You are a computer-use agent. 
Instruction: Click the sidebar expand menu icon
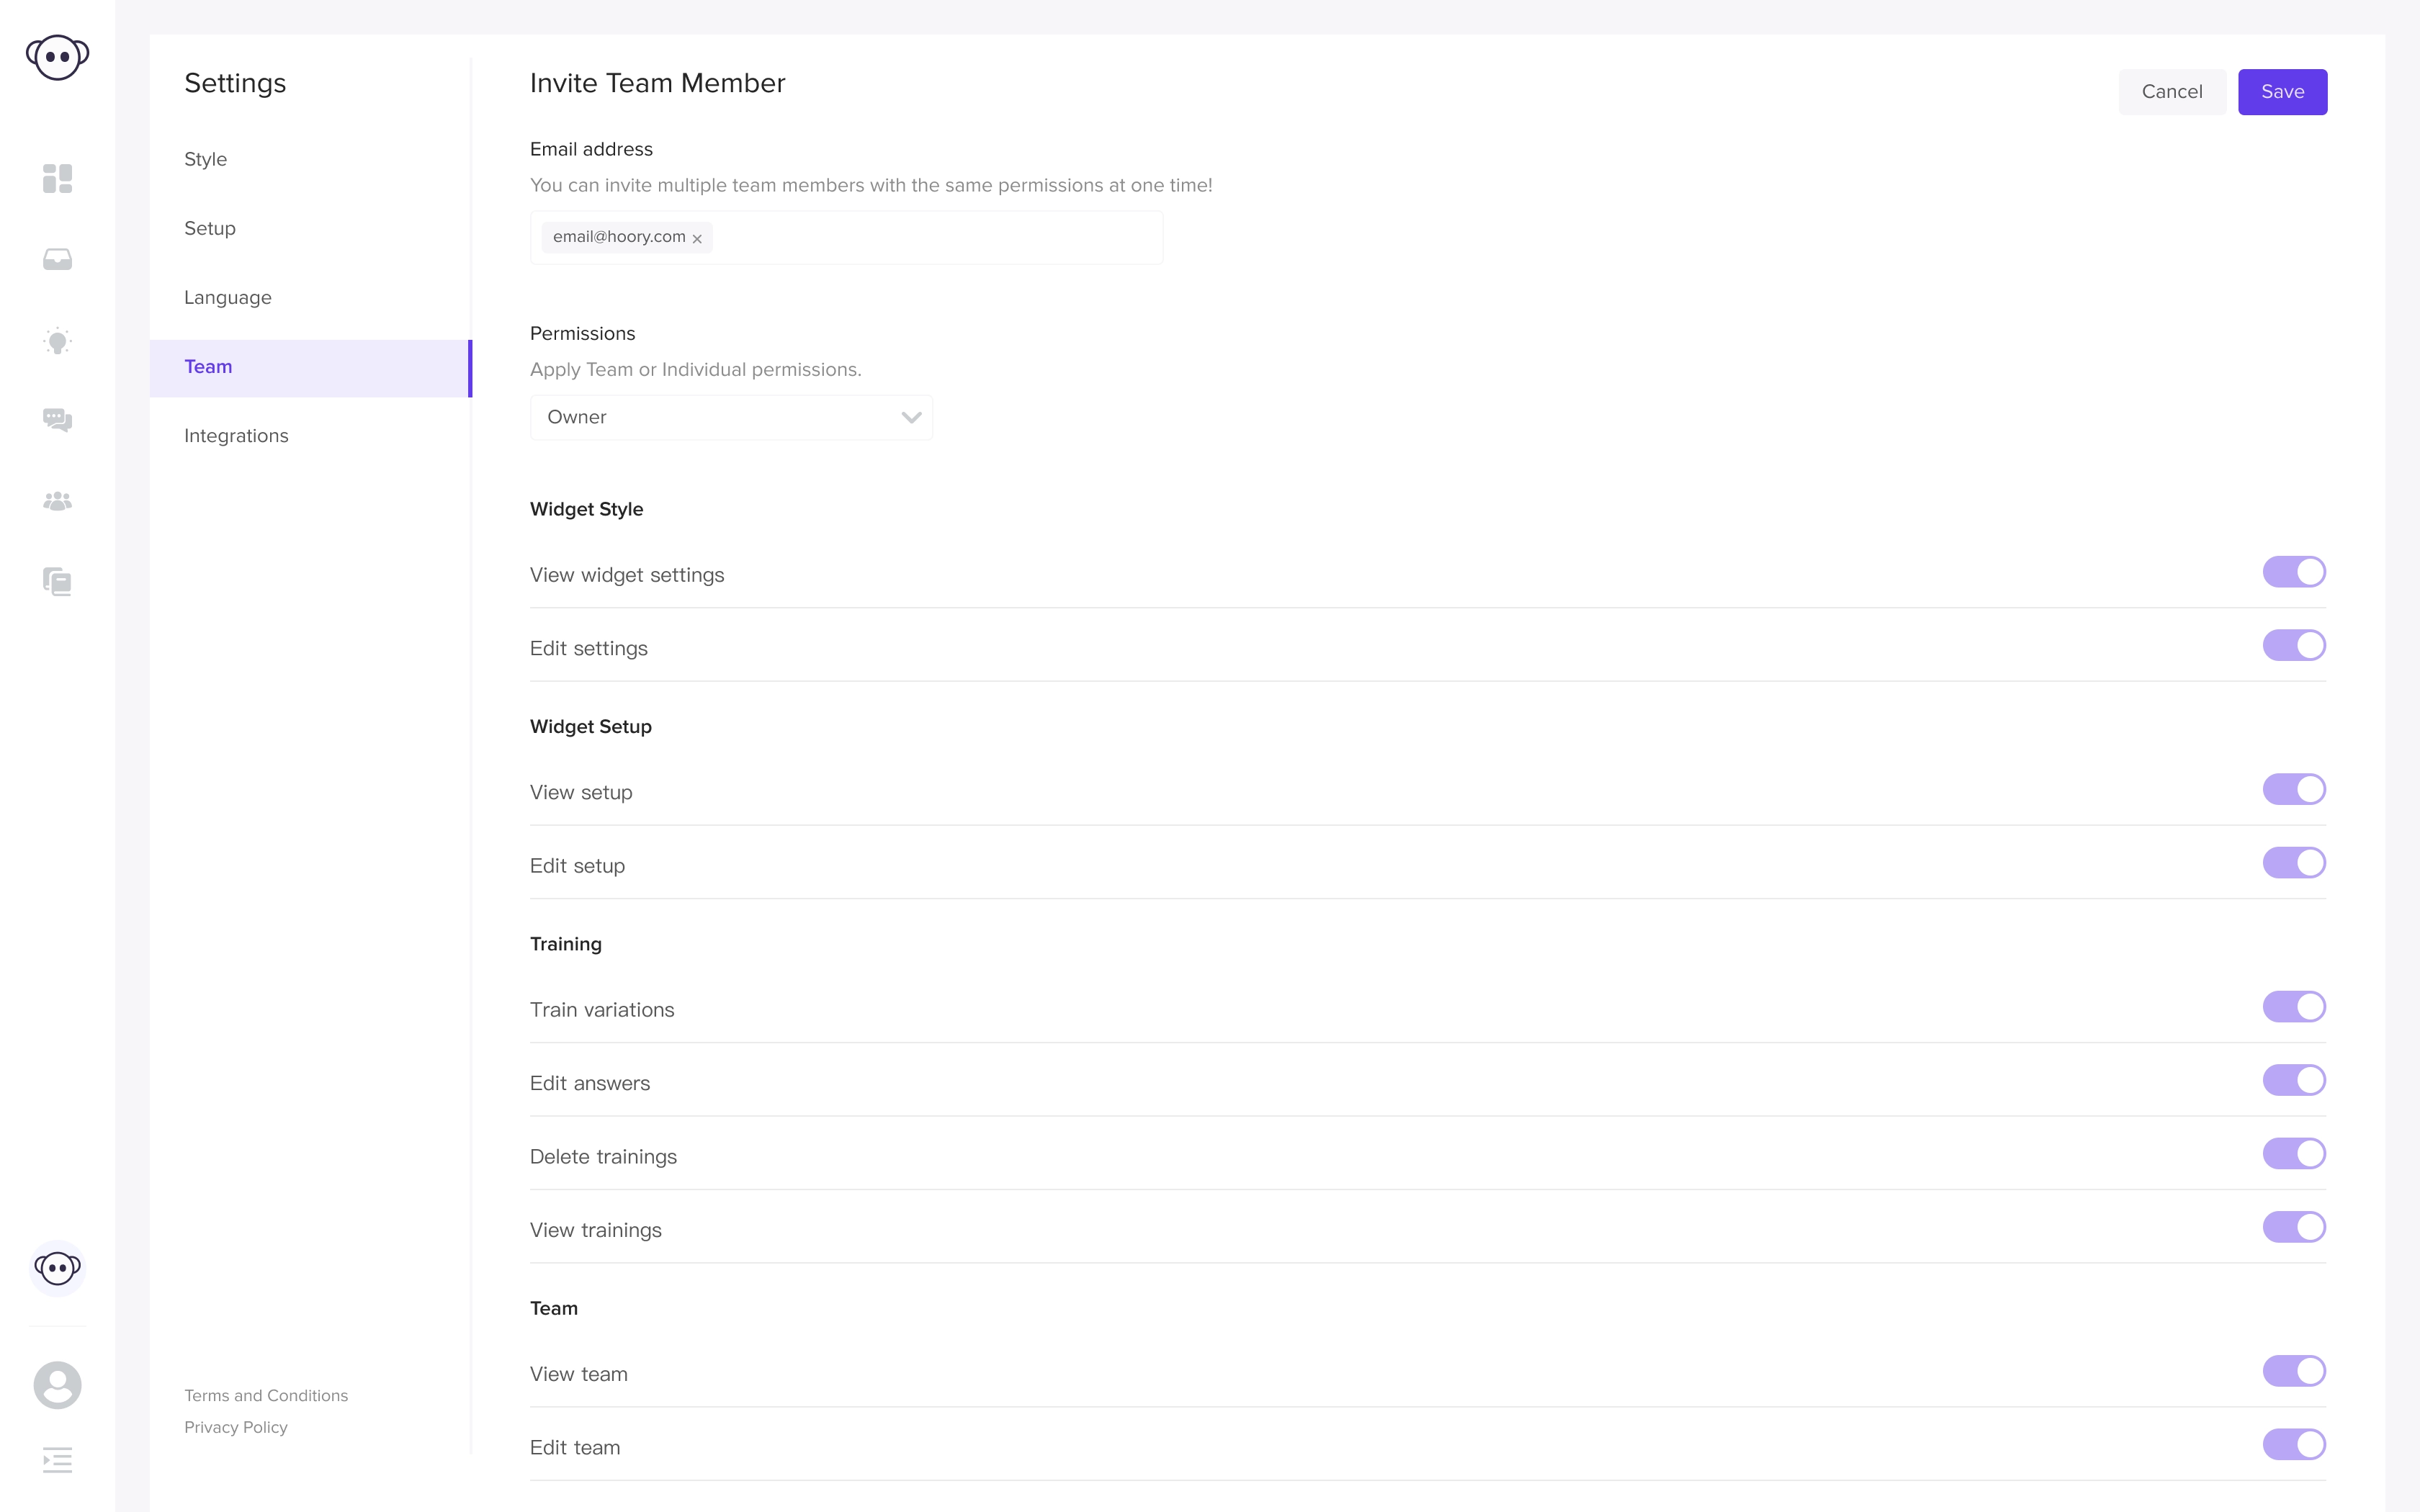click(x=57, y=1460)
